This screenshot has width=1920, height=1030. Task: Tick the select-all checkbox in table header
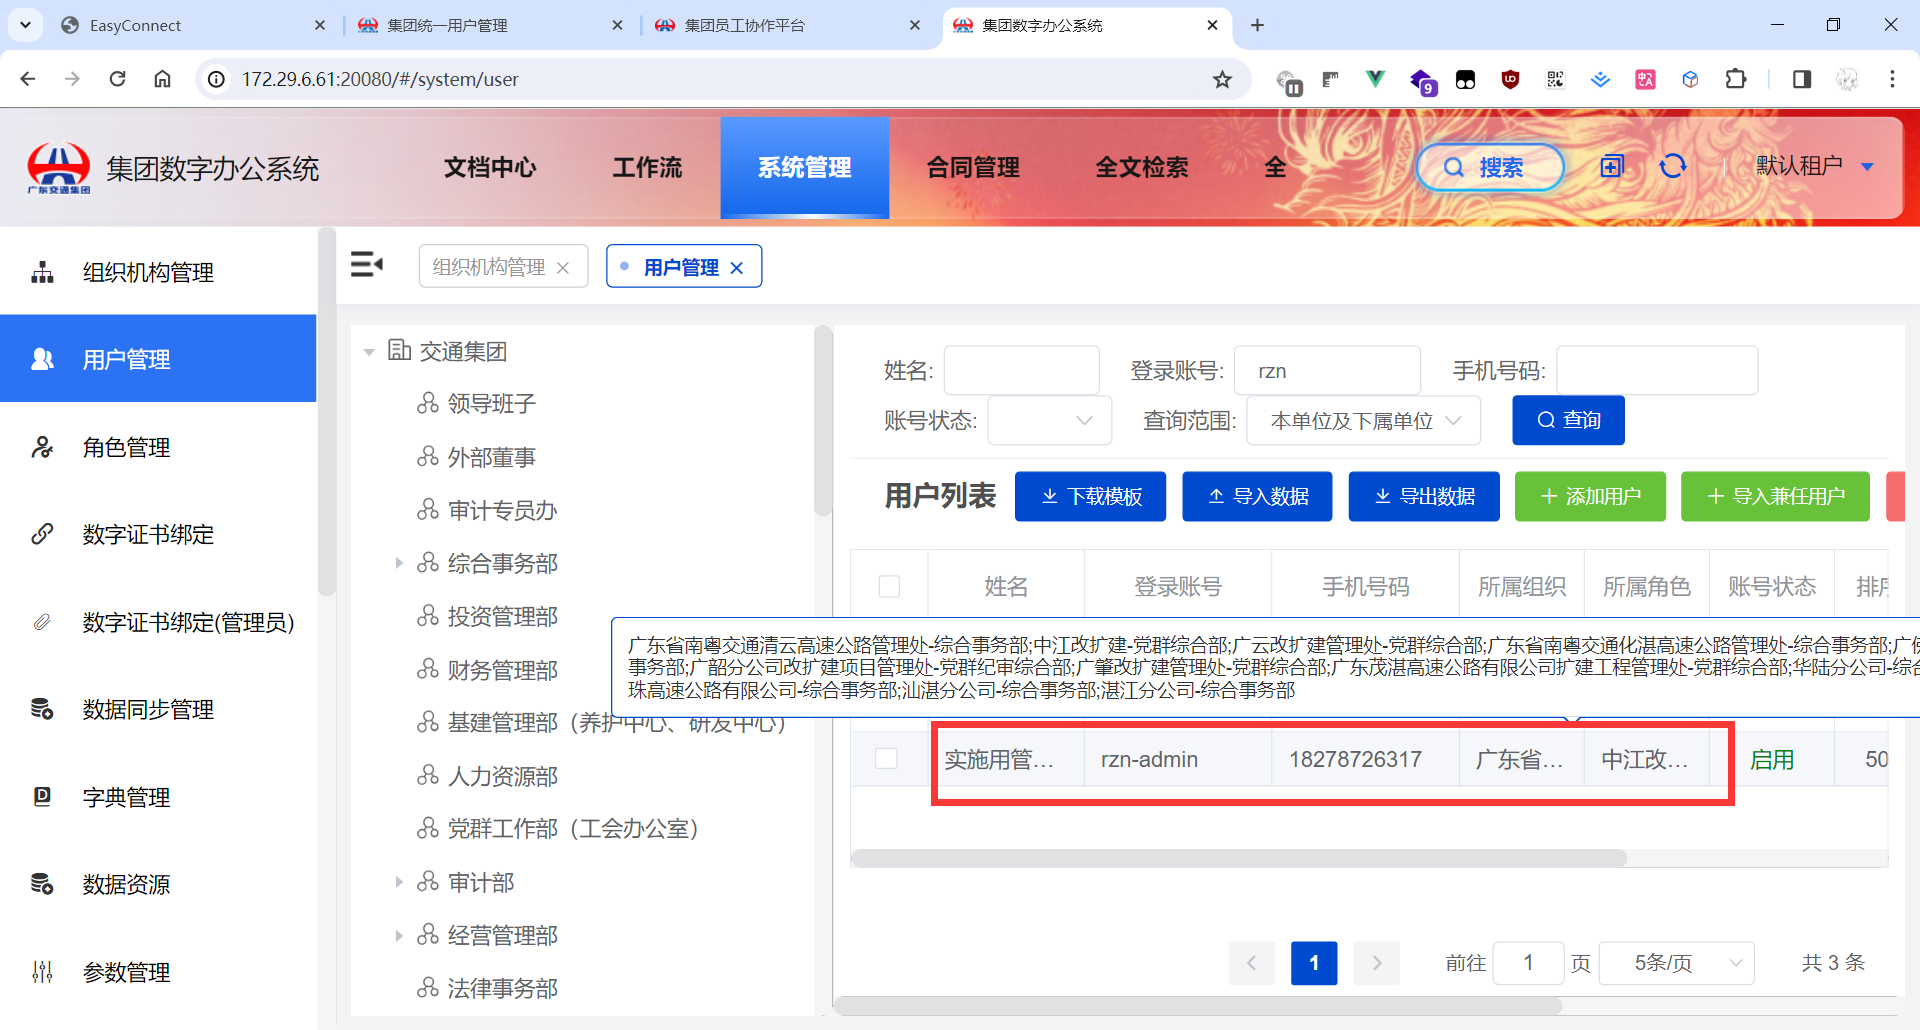[x=889, y=586]
